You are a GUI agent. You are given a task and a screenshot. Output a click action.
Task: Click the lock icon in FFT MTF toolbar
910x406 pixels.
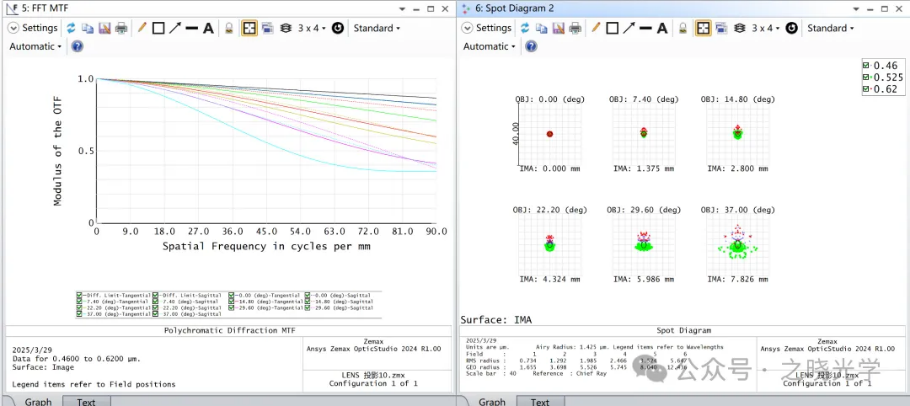[x=229, y=28]
